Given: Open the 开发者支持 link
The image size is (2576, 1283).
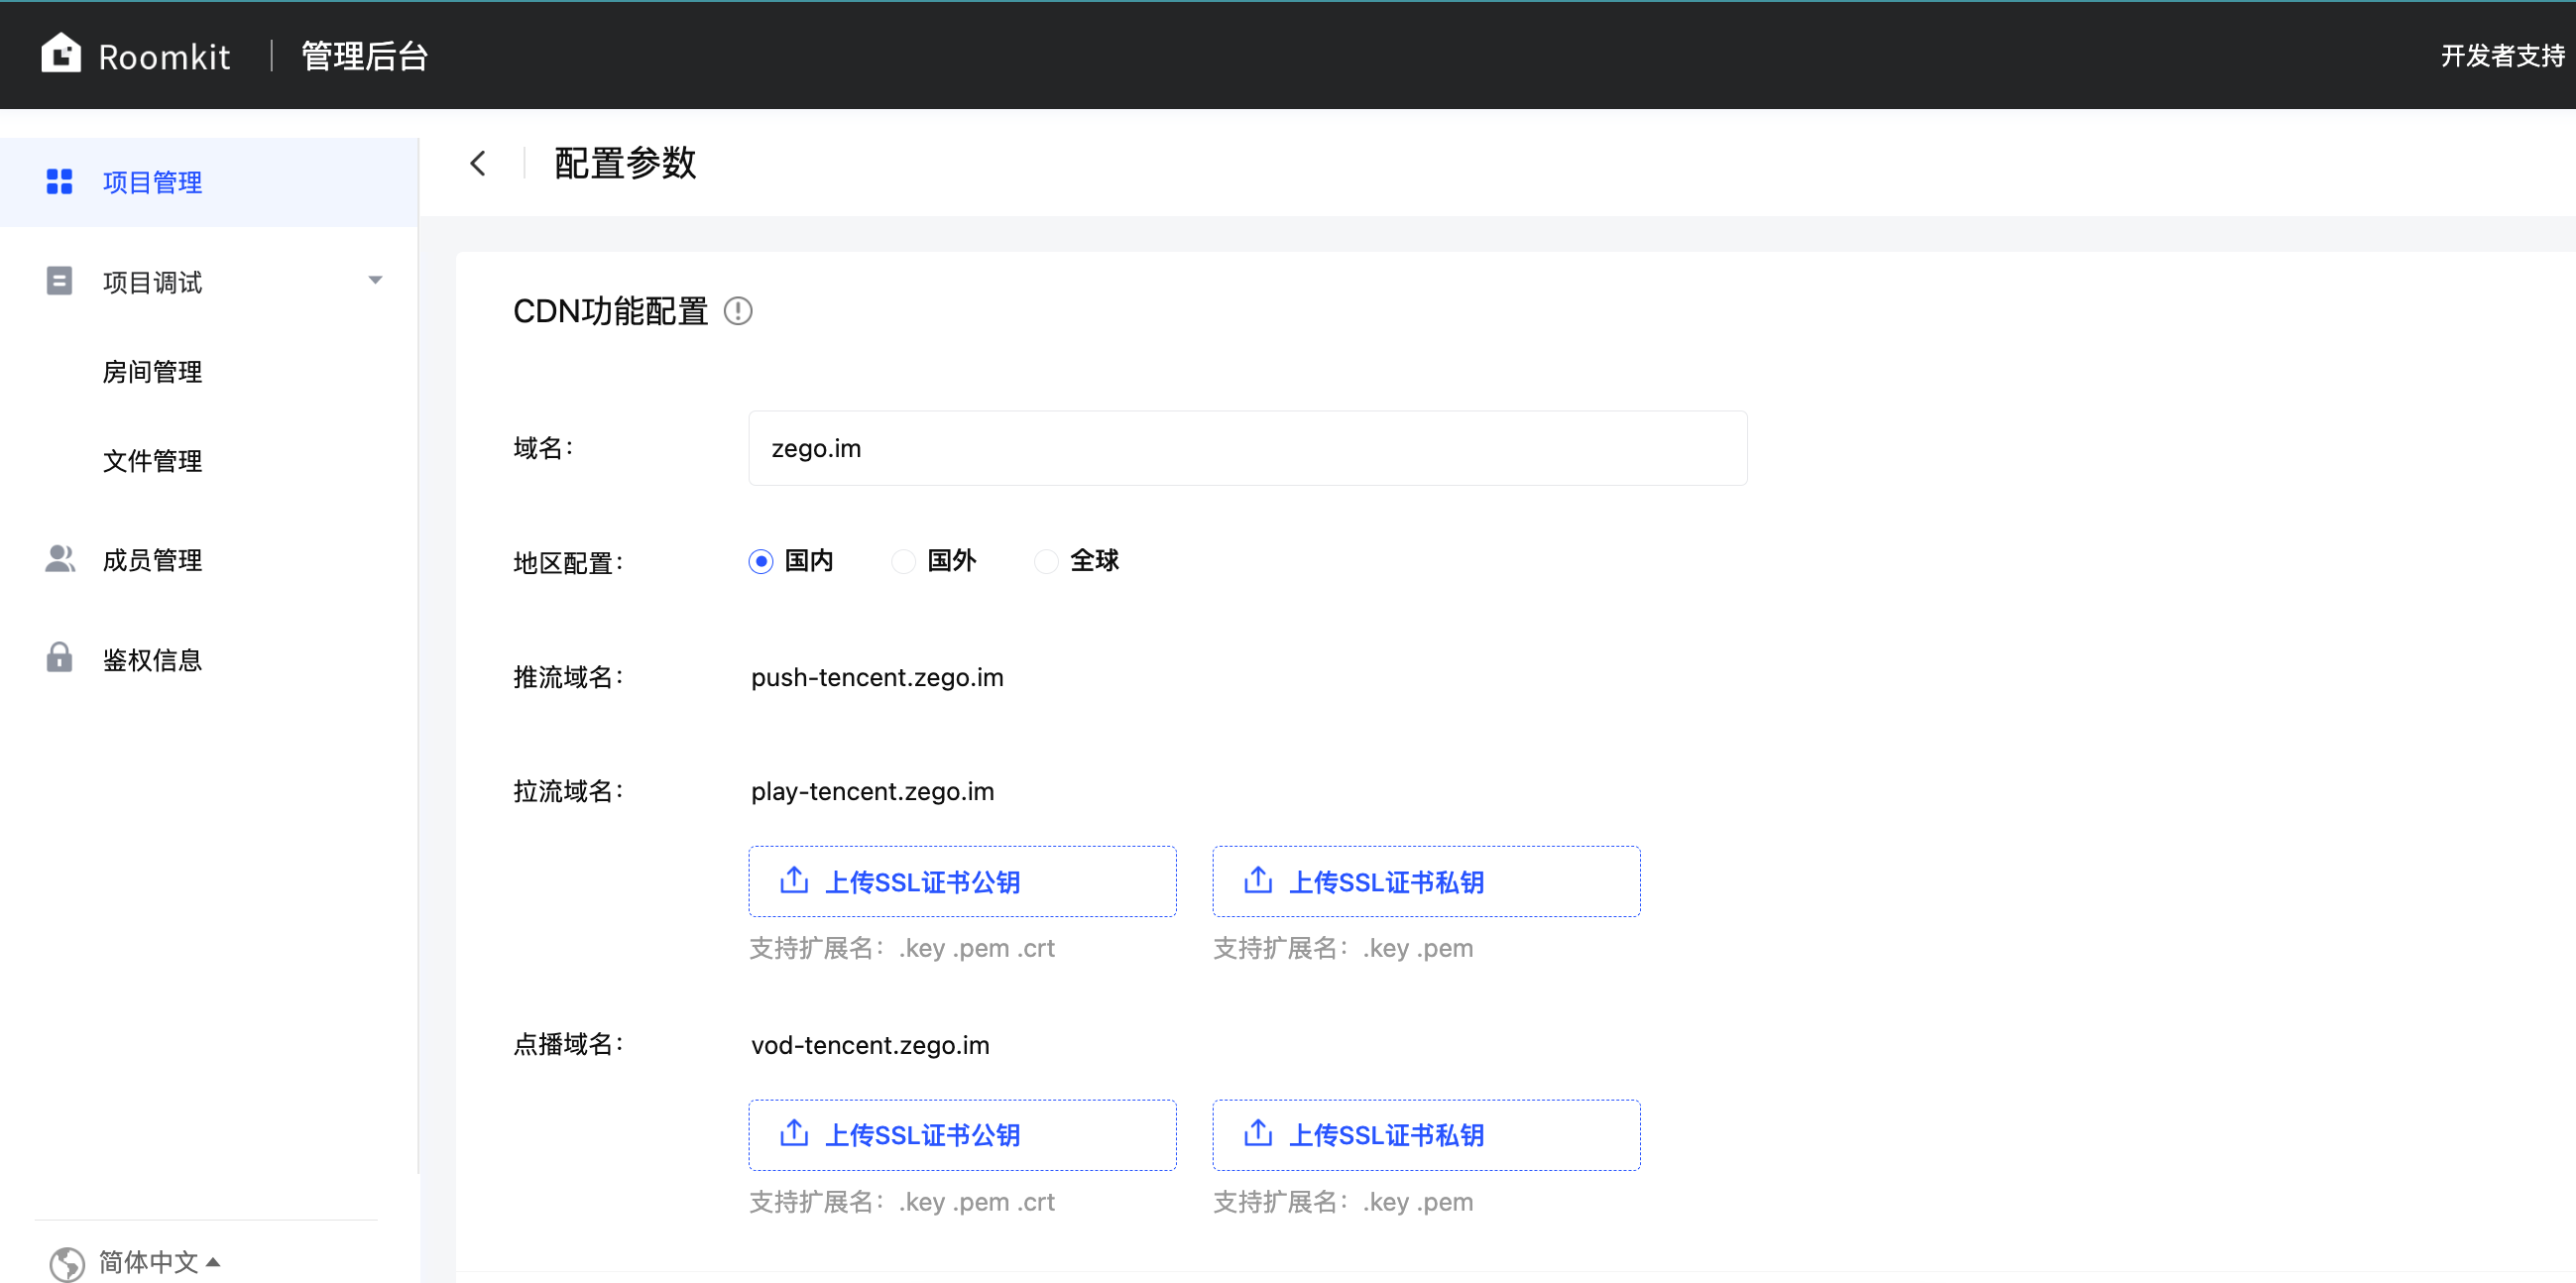Looking at the screenshot, I should coord(2501,56).
